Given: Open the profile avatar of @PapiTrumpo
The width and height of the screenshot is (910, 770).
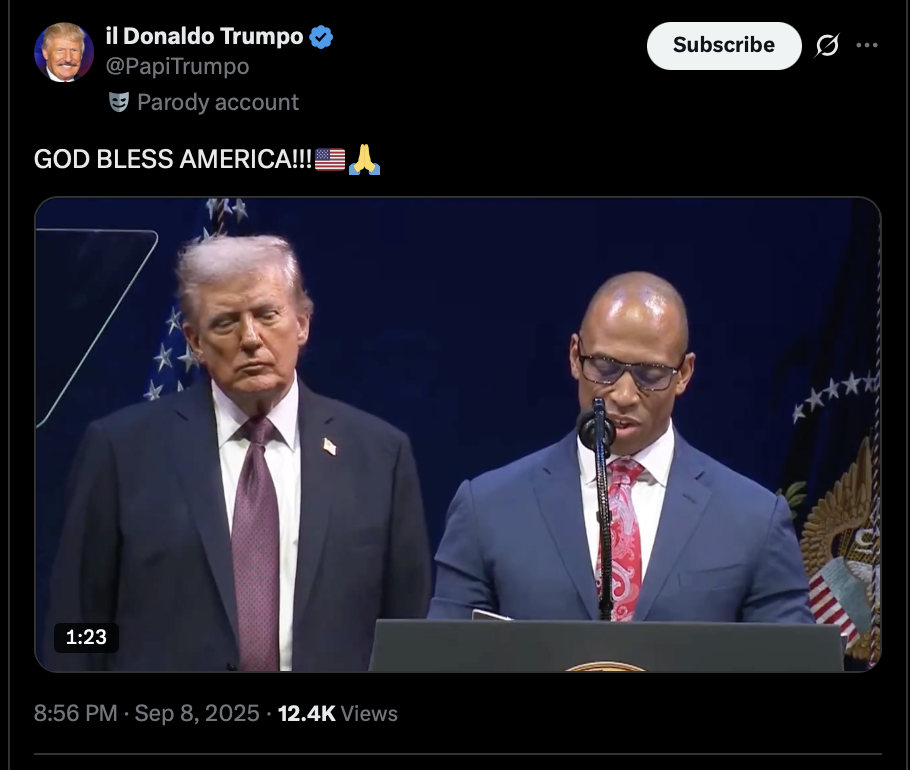Looking at the screenshot, I should (64, 52).
